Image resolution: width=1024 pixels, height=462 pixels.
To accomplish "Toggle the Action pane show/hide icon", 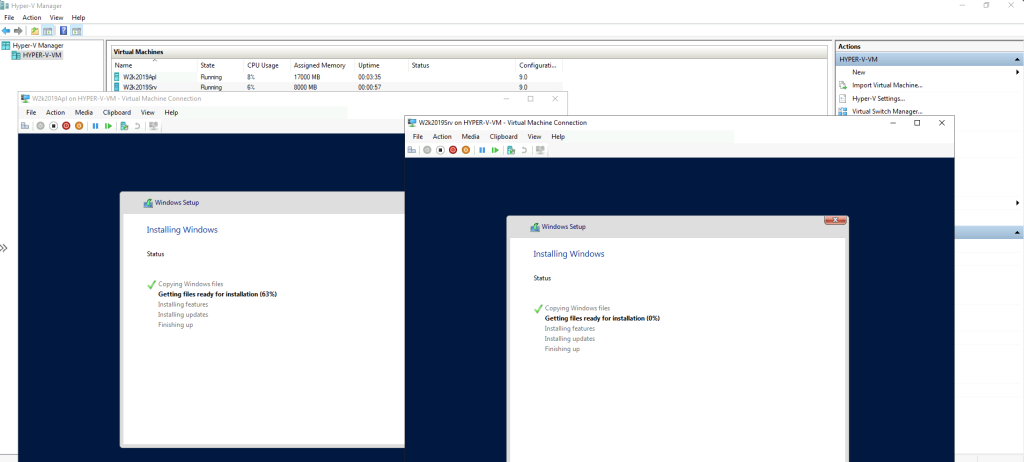I will pos(76,31).
